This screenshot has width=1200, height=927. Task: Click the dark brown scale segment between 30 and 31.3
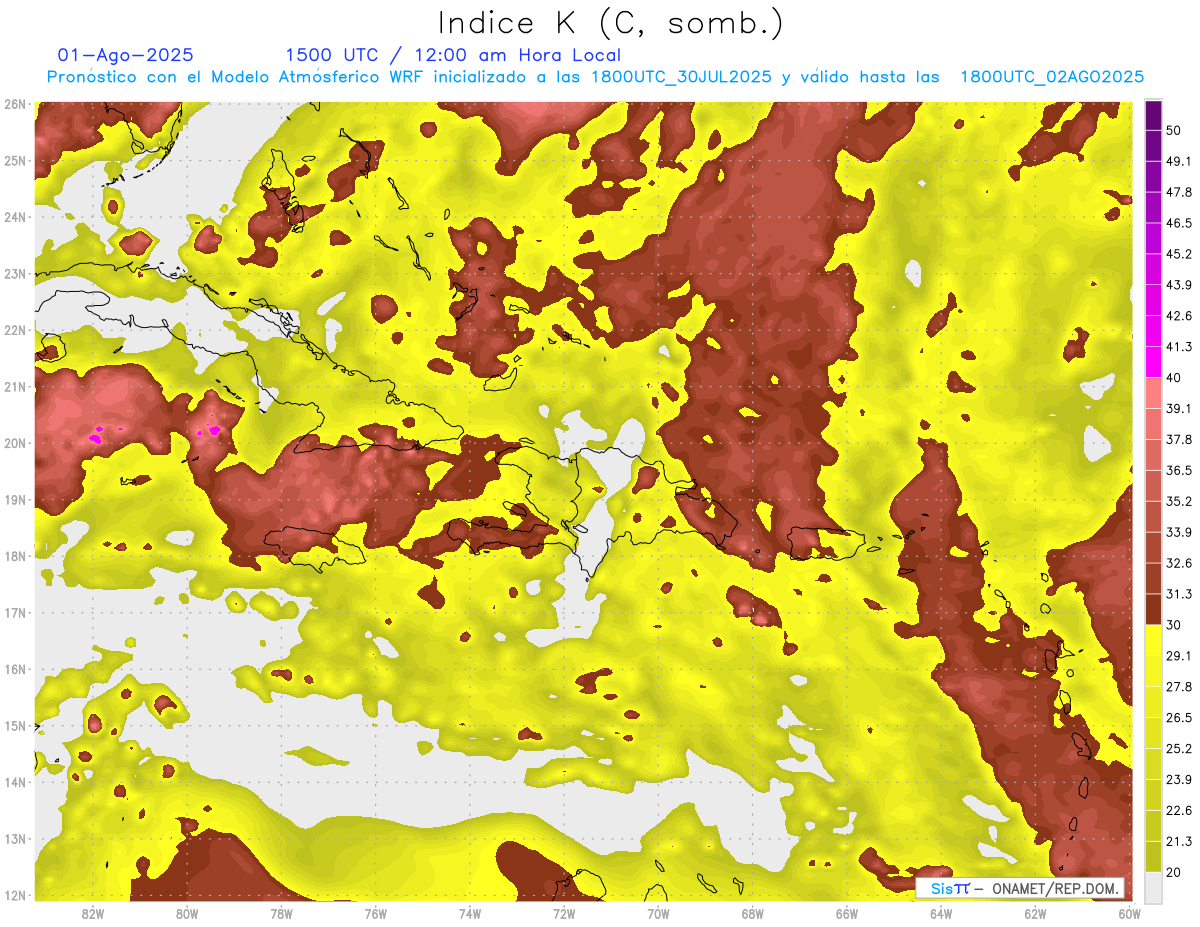coord(1153,609)
